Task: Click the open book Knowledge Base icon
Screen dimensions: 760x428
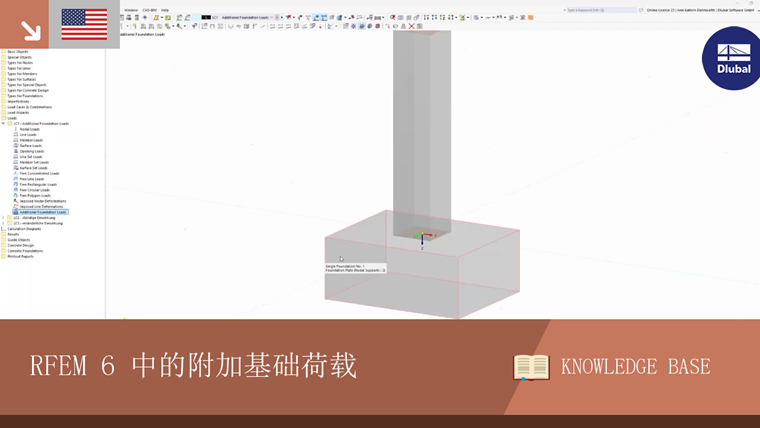Action: [x=531, y=367]
